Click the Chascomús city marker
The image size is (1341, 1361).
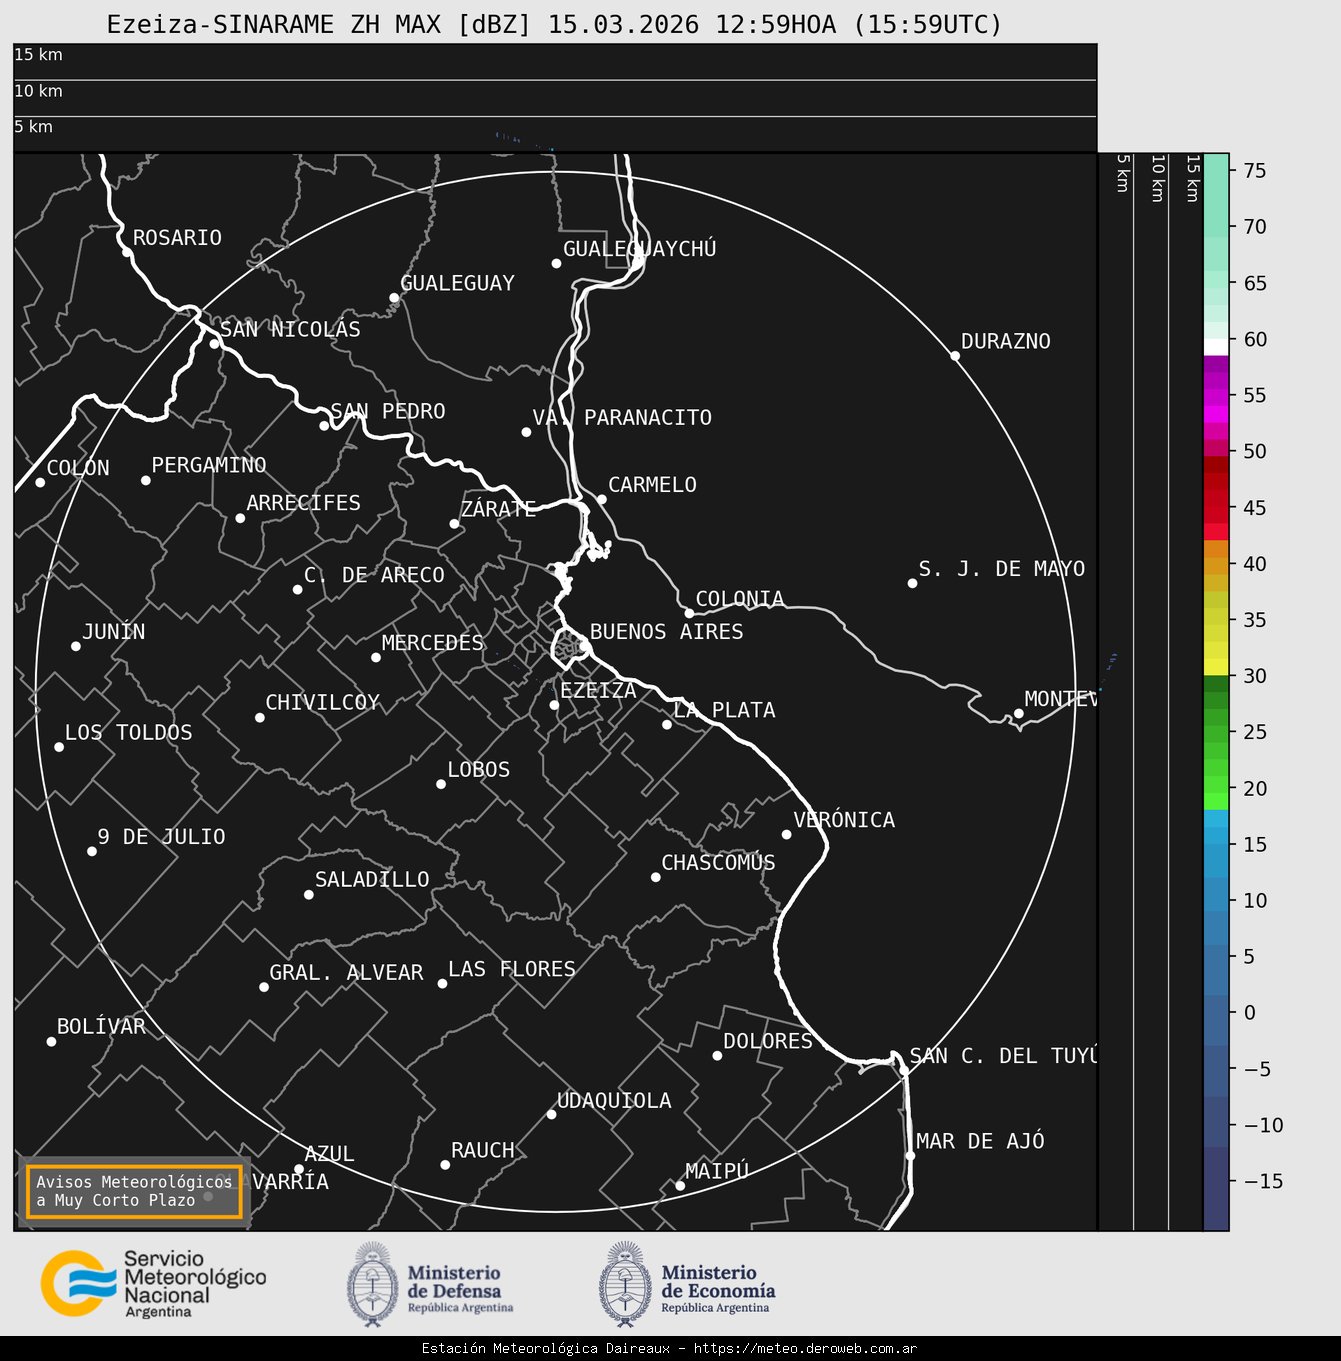(x=656, y=877)
